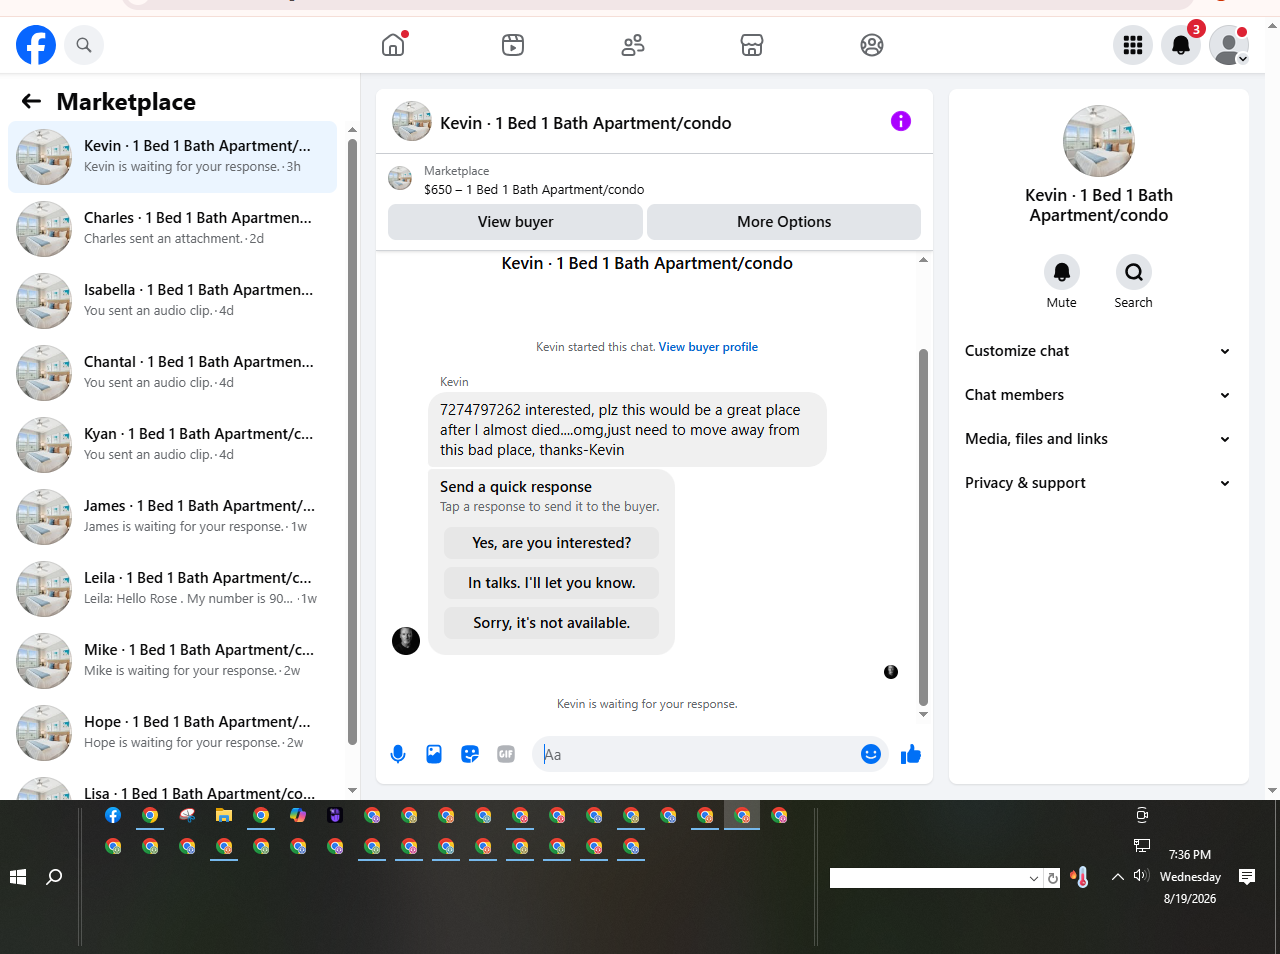Click the microphone voice clip icon
The height and width of the screenshot is (954, 1280).
398,754
